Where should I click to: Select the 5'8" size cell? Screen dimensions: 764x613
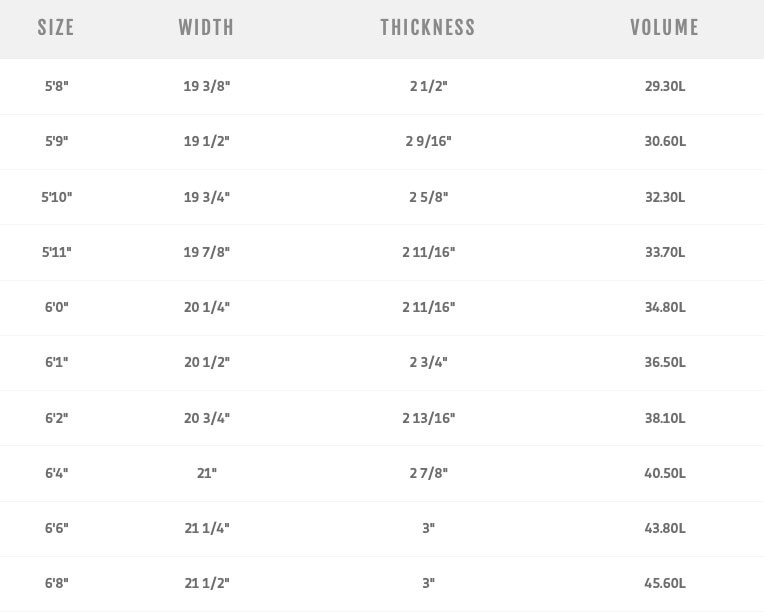click(57, 86)
